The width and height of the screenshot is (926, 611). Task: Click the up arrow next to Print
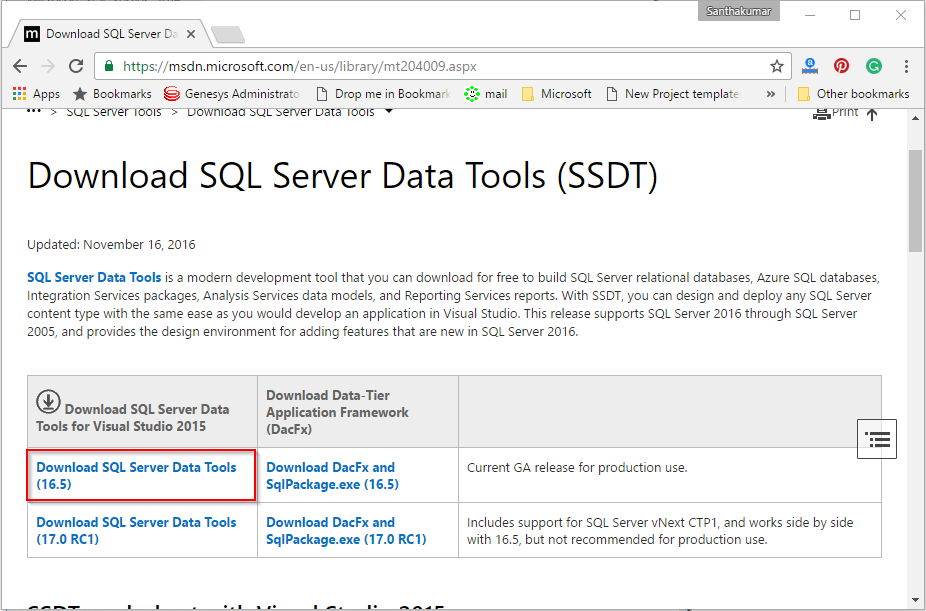pos(872,114)
